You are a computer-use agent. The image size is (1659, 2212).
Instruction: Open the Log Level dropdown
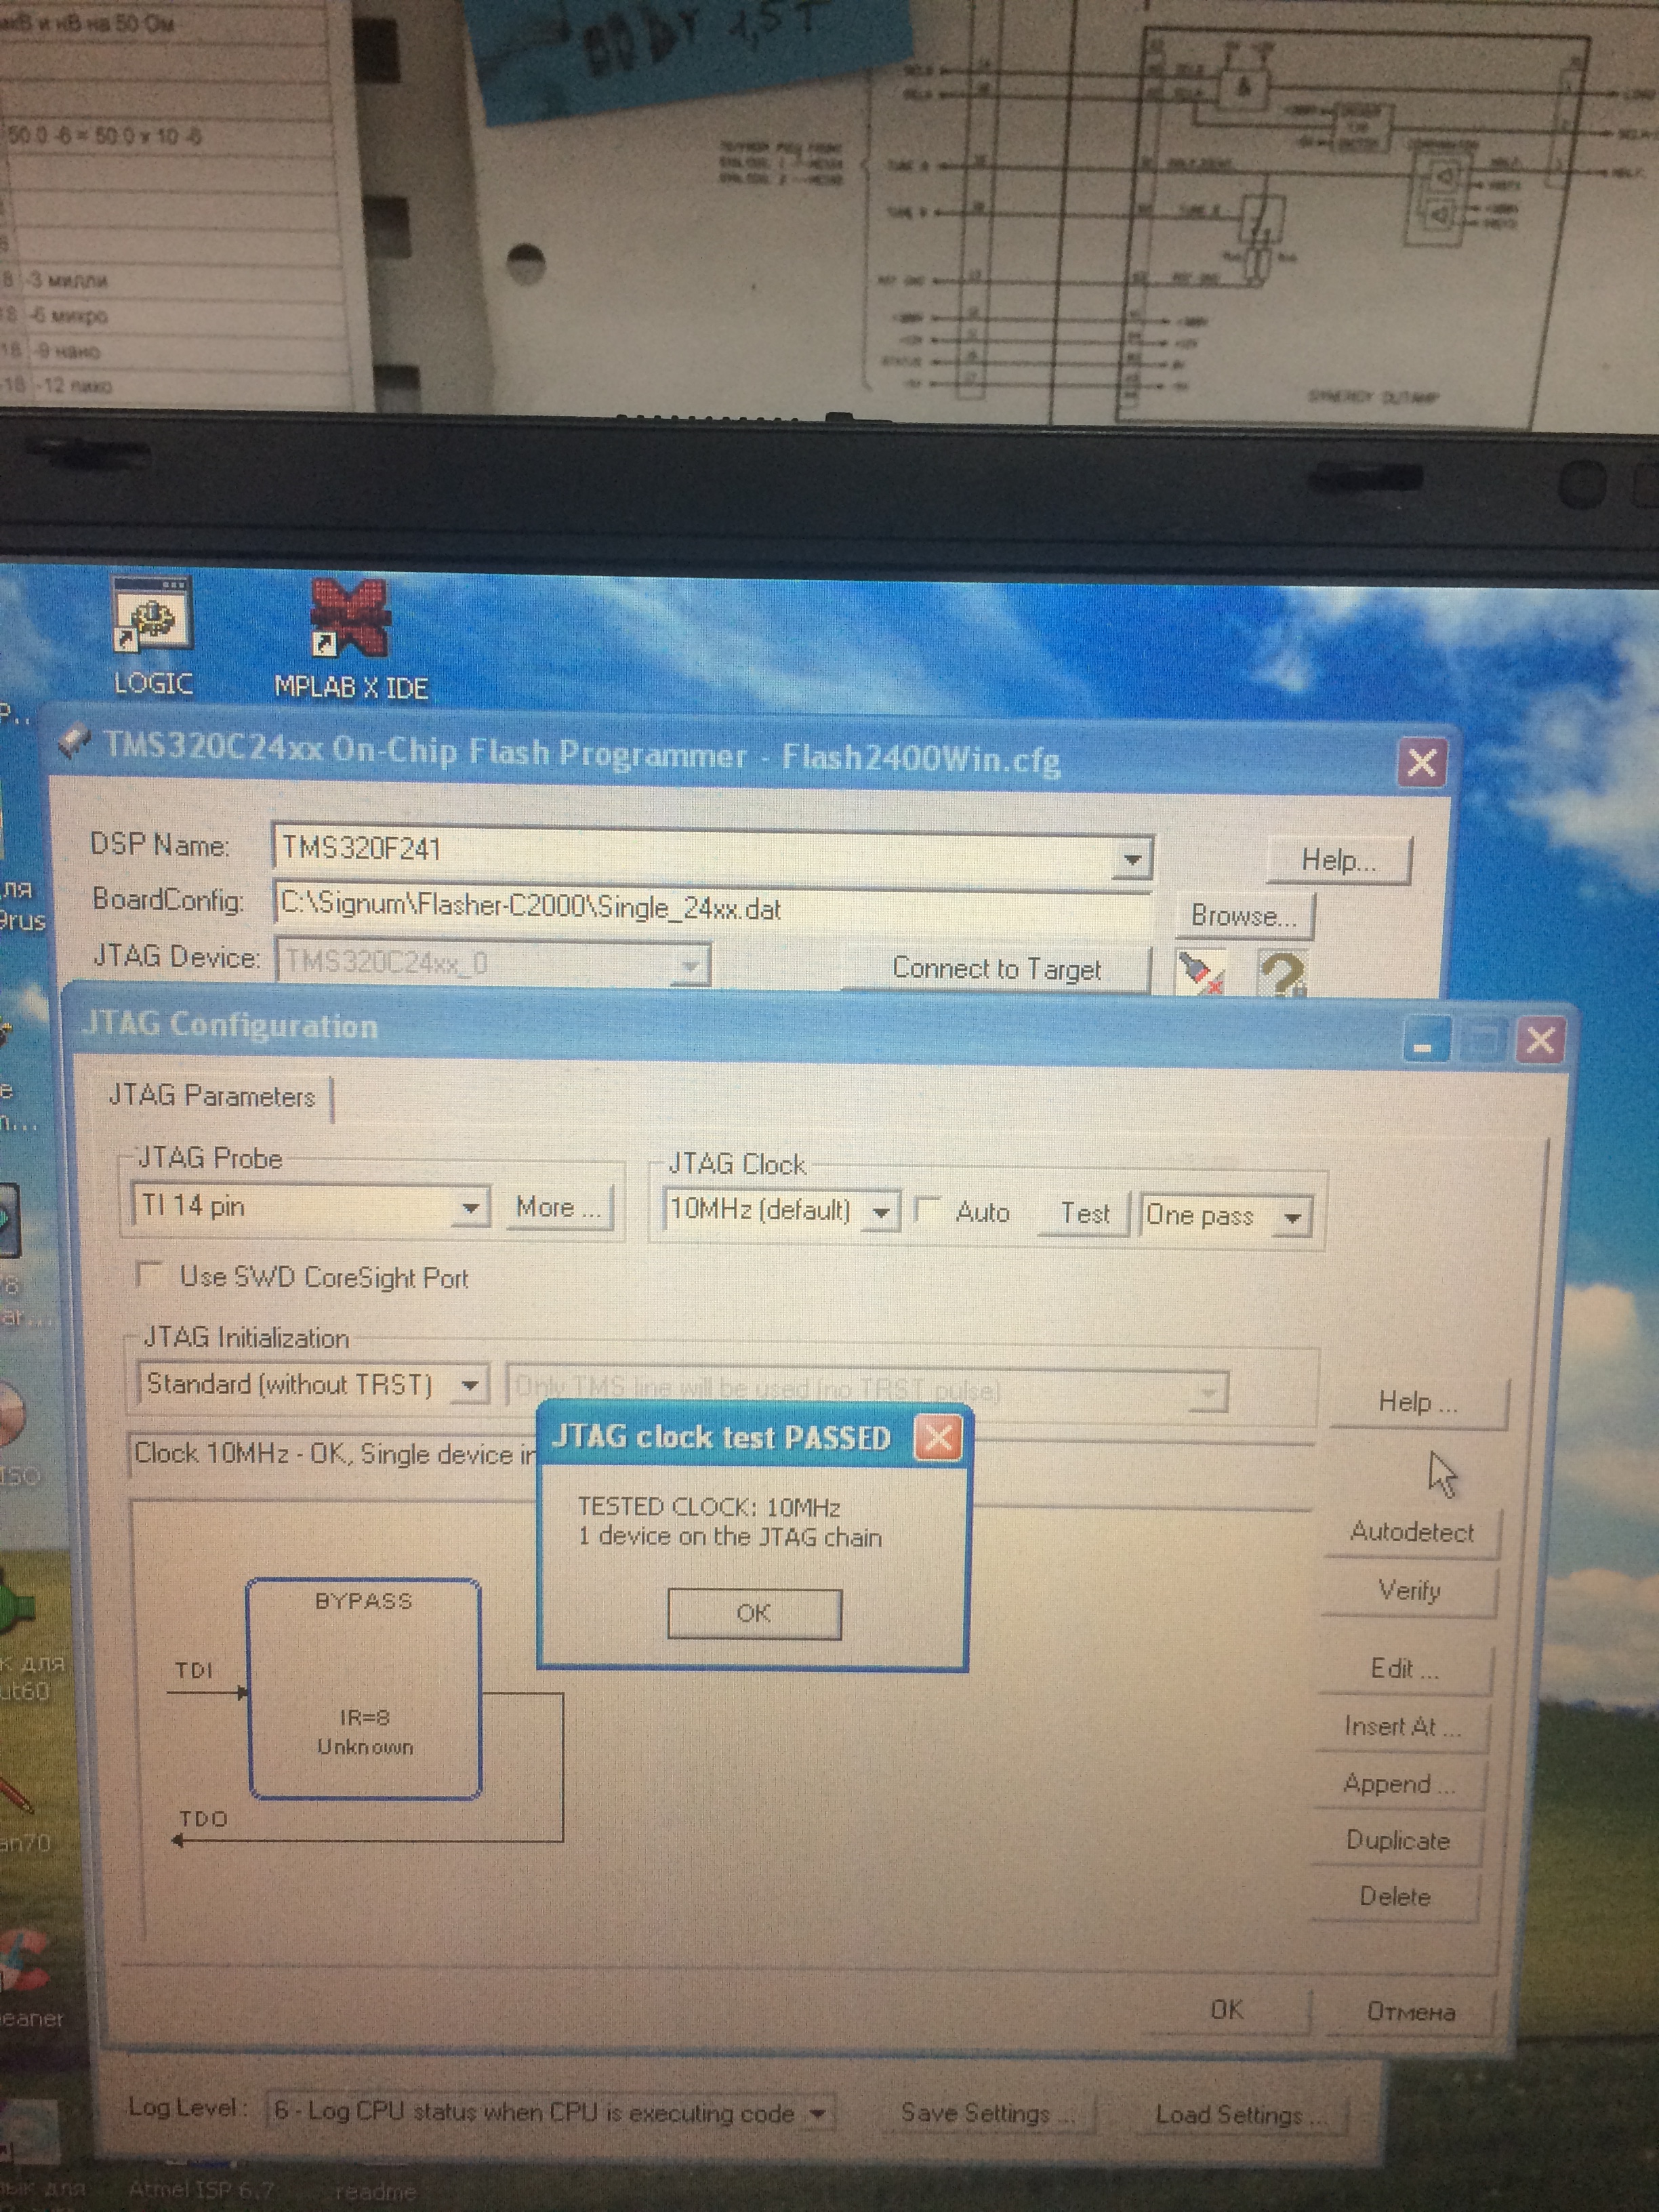818,2113
